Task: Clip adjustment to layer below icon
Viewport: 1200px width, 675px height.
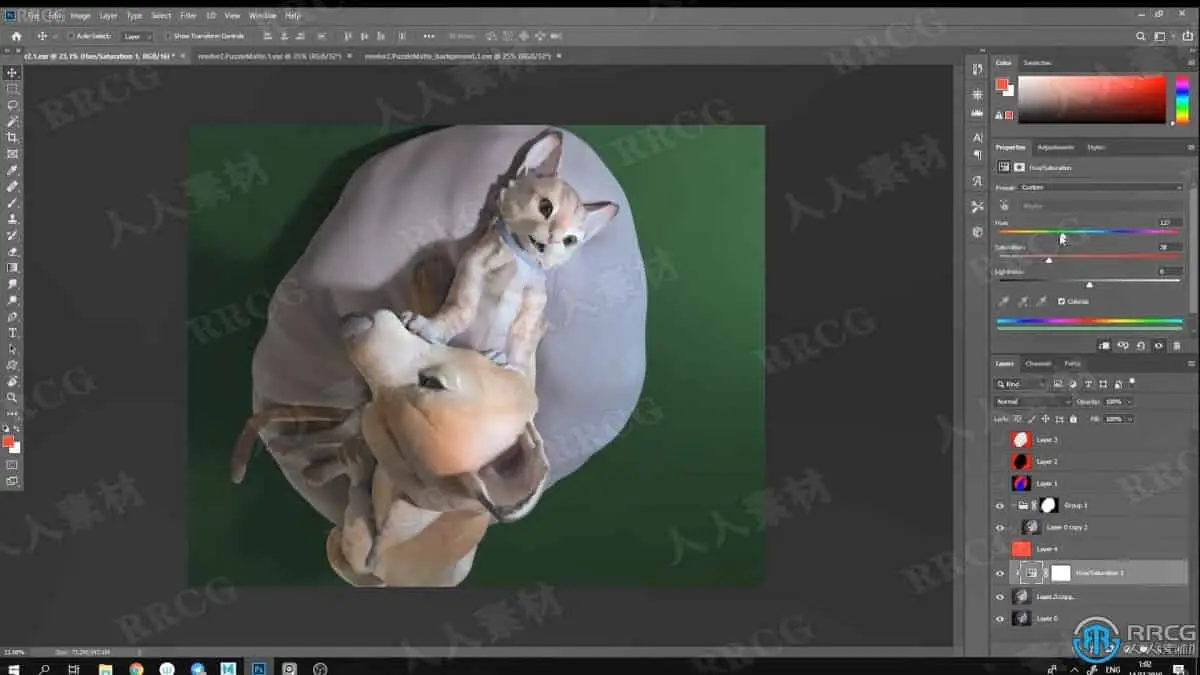Action: (x=1105, y=345)
